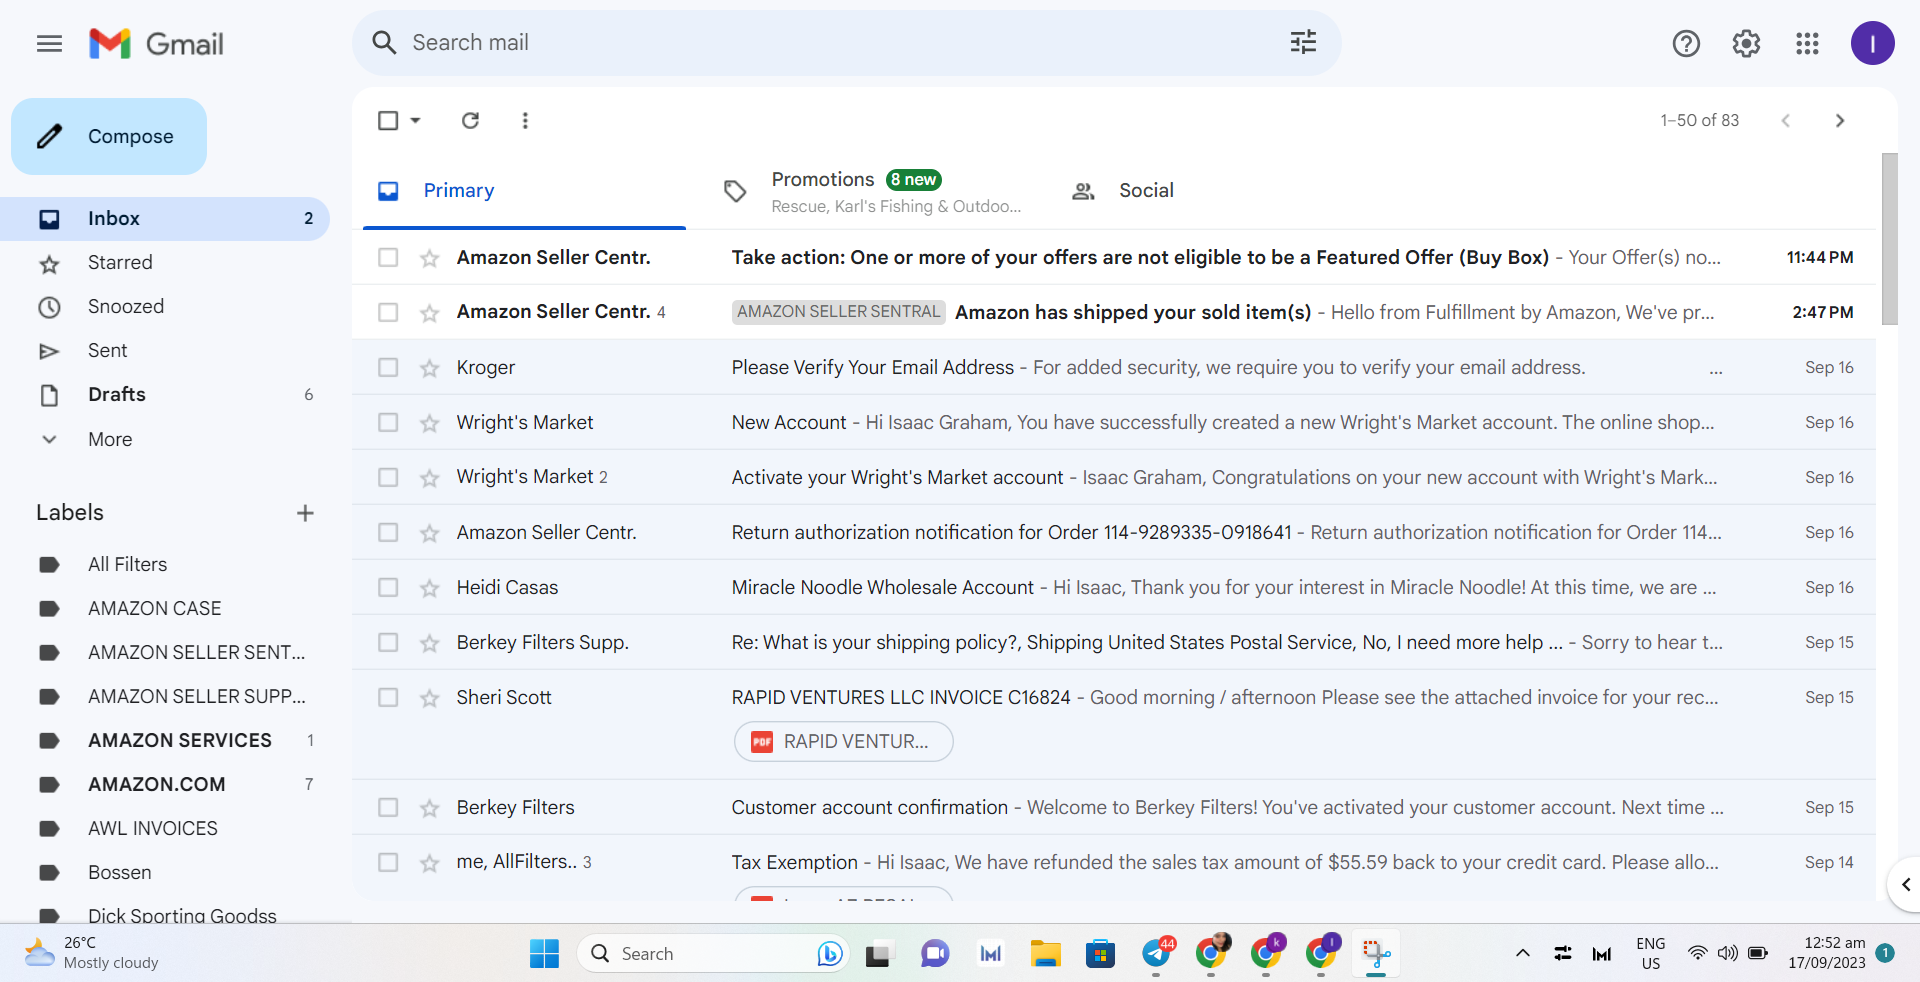Image resolution: width=1920 pixels, height=982 pixels.
Task: Open the AWL INVOICES label
Action: 165,828
